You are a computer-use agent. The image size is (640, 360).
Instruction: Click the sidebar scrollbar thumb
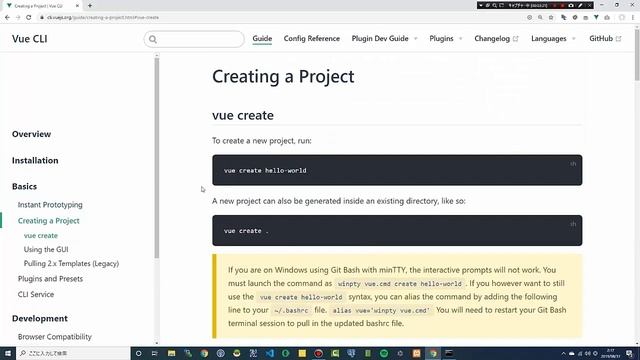coord(157,158)
